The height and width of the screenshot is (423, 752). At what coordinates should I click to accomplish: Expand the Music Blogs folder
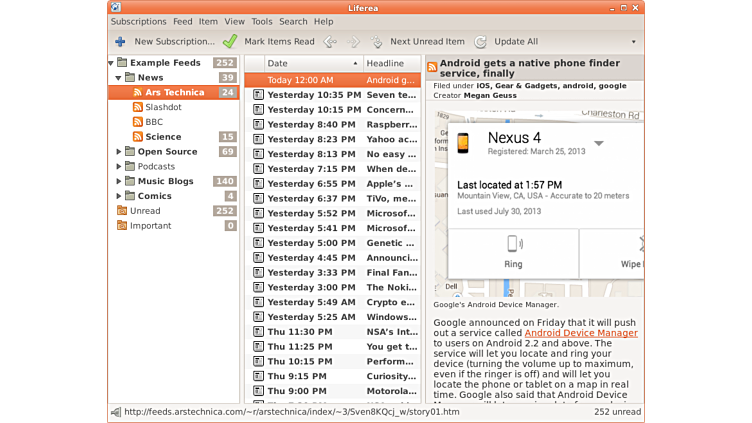[119, 181]
